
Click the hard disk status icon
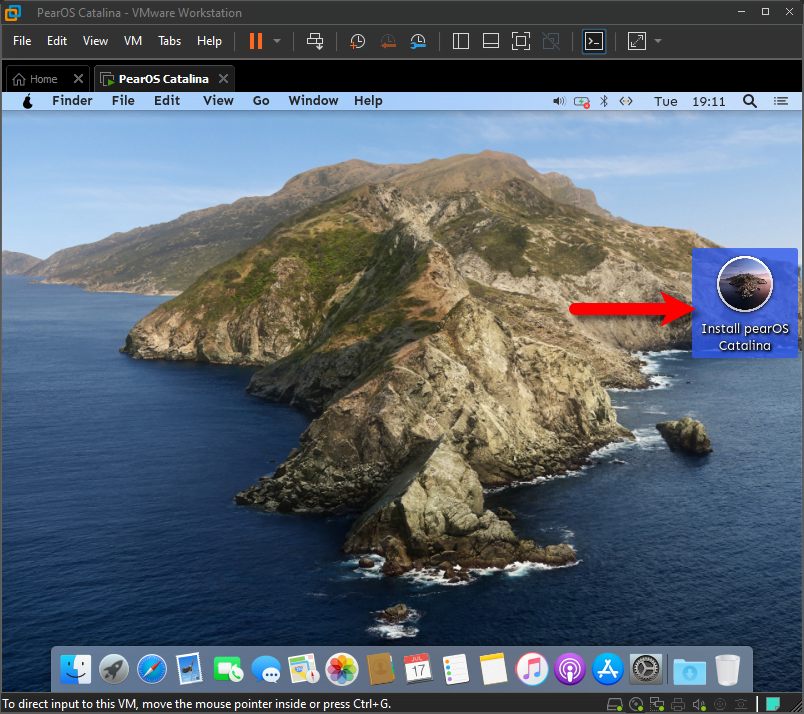click(x=615, y=704)
